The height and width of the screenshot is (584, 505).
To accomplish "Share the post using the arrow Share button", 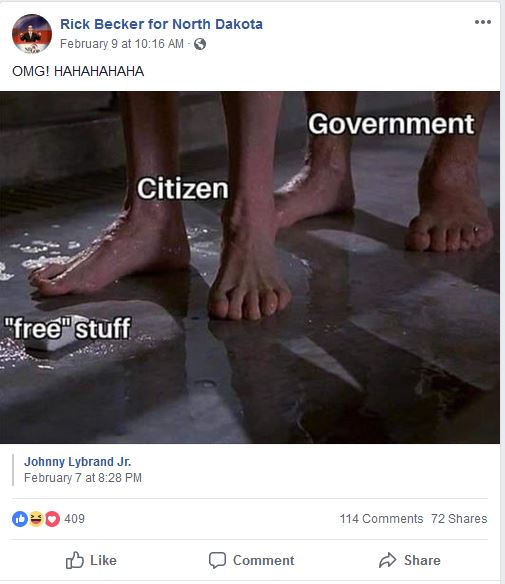I will pyautogui.click(x=410, y=560).
